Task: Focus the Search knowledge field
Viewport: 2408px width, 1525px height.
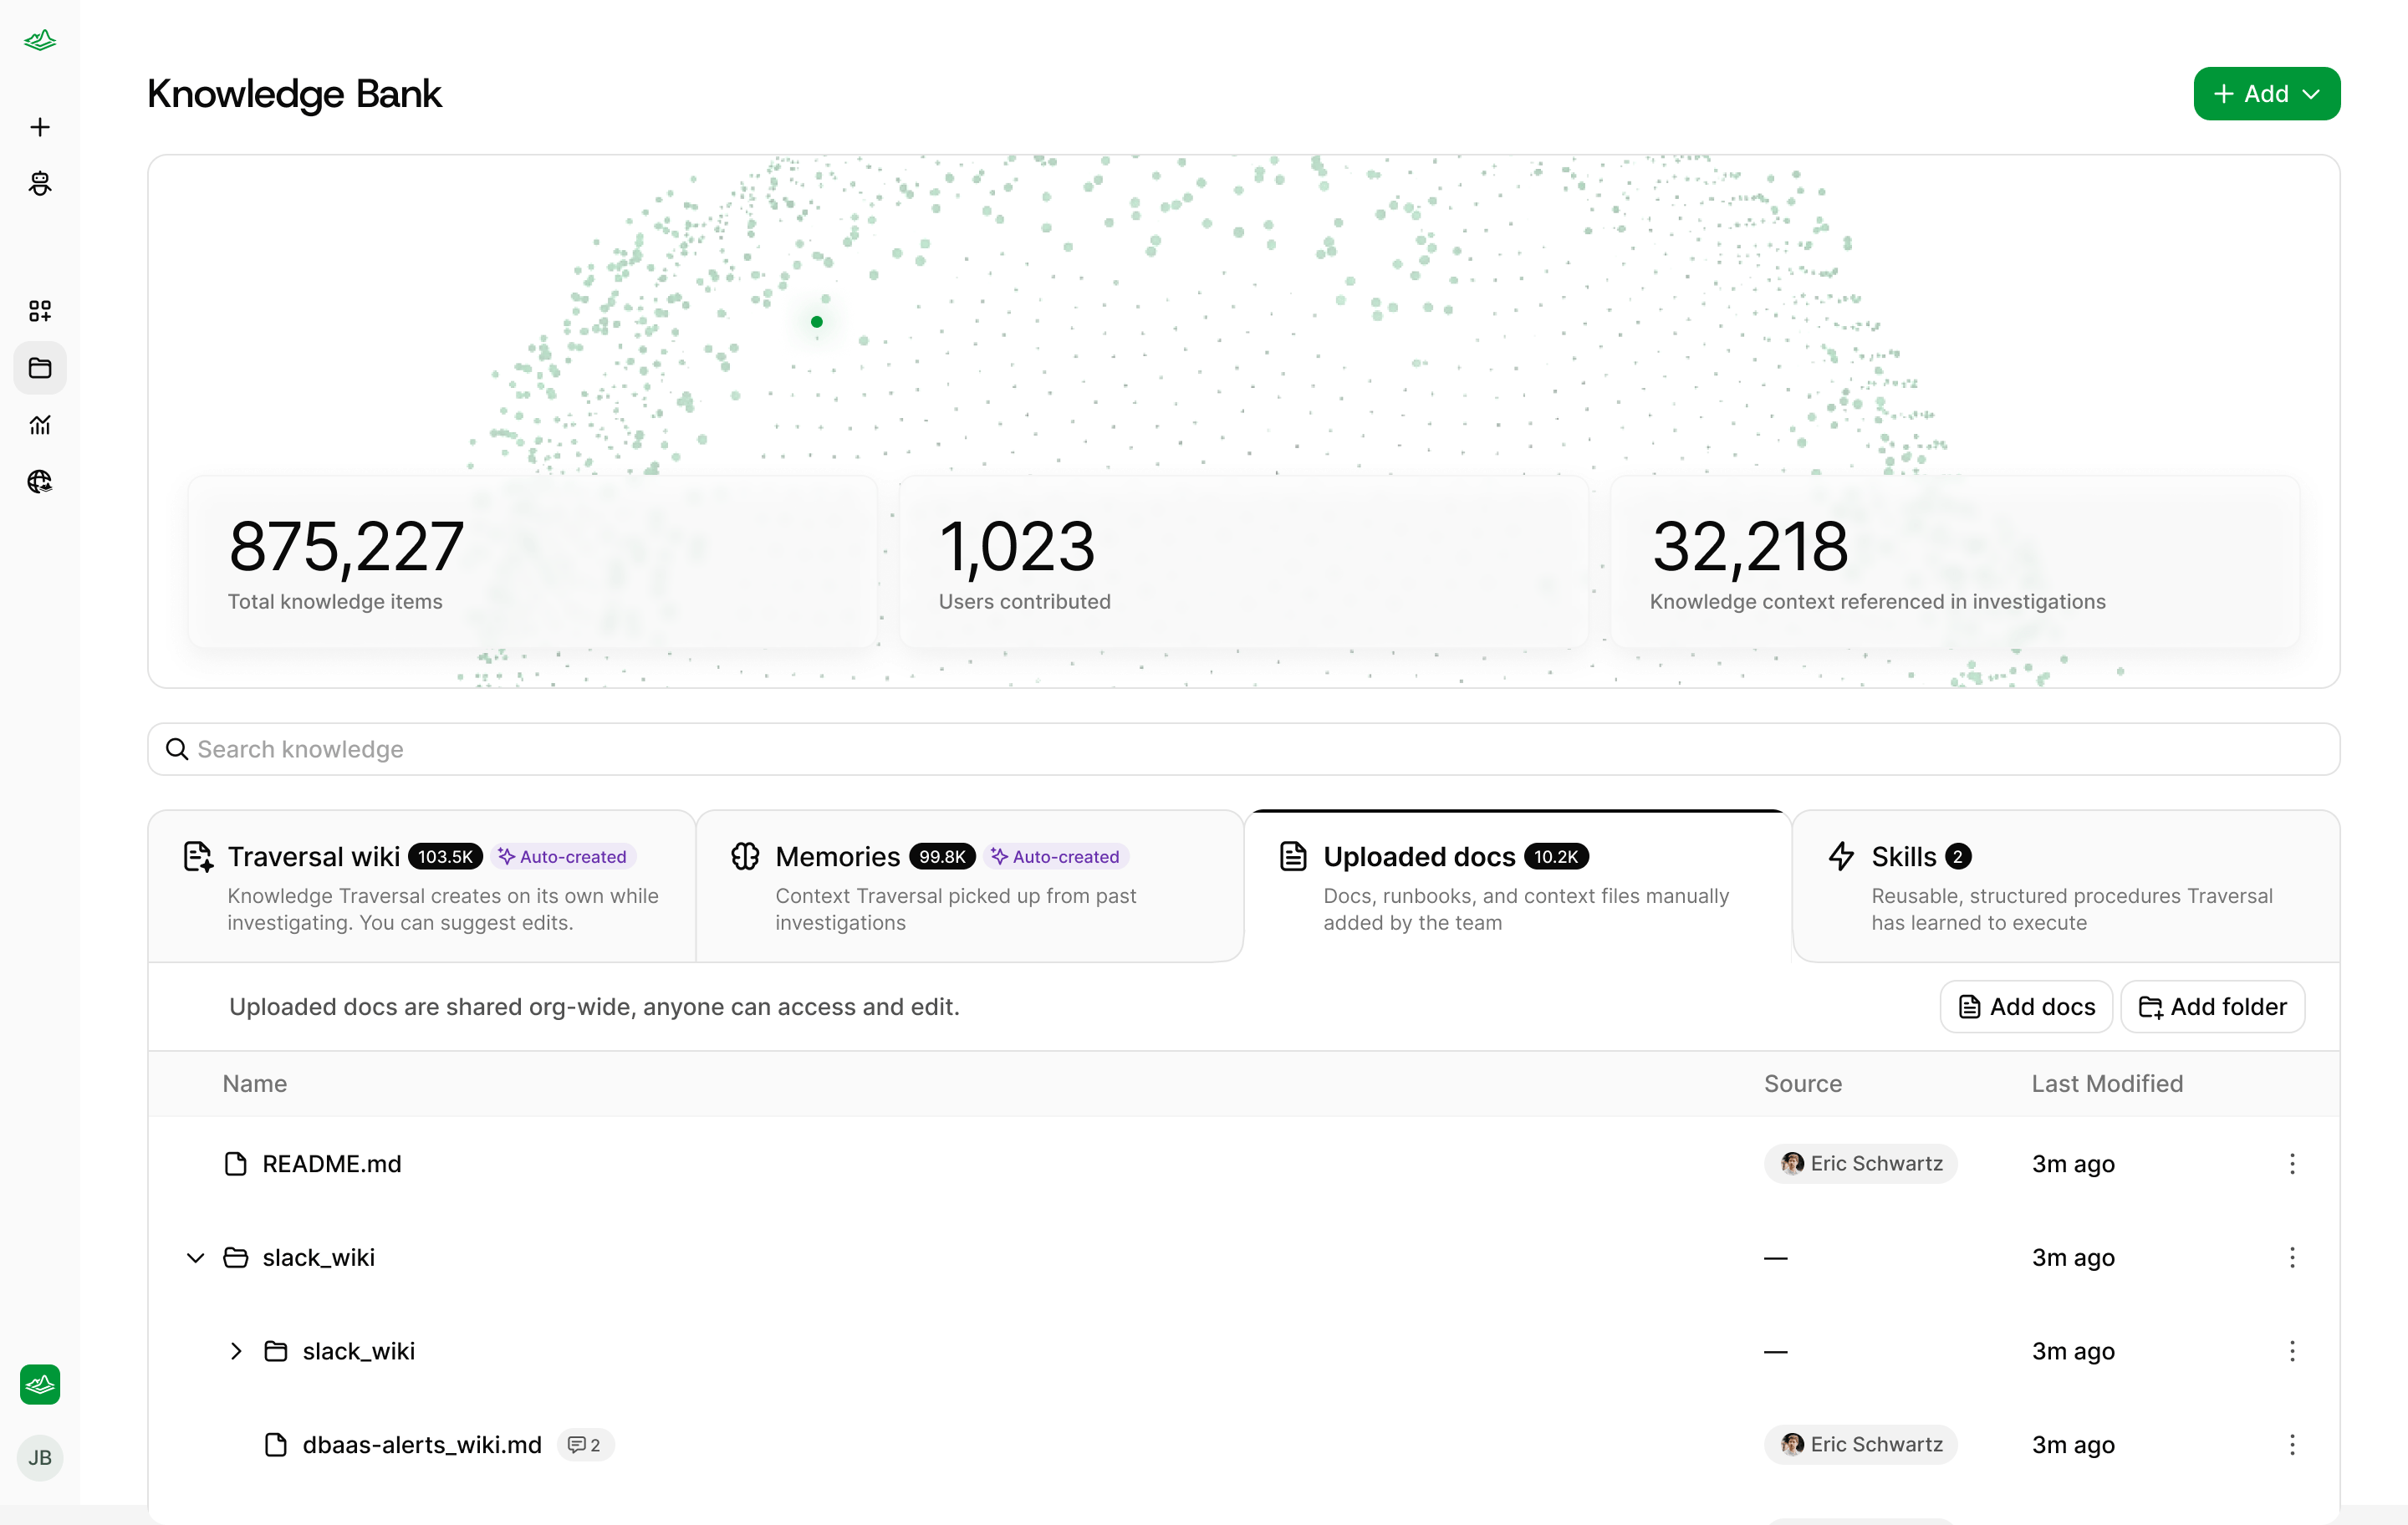Action: tap(1243, 749)
